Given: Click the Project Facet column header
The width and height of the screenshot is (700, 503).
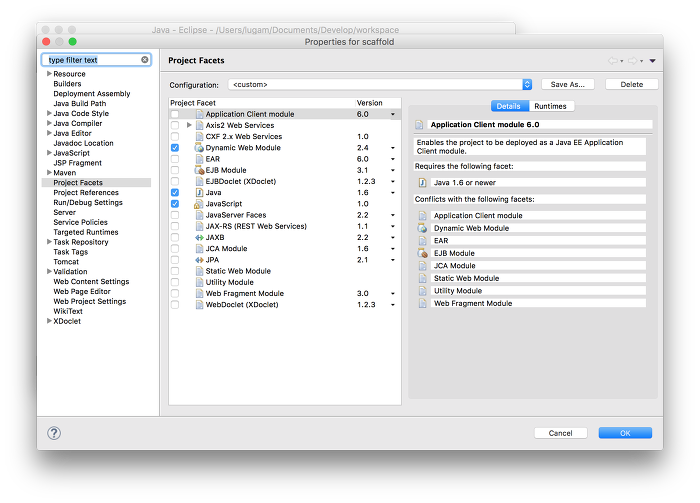Looking at the screenshot, I should coord(262,103).
